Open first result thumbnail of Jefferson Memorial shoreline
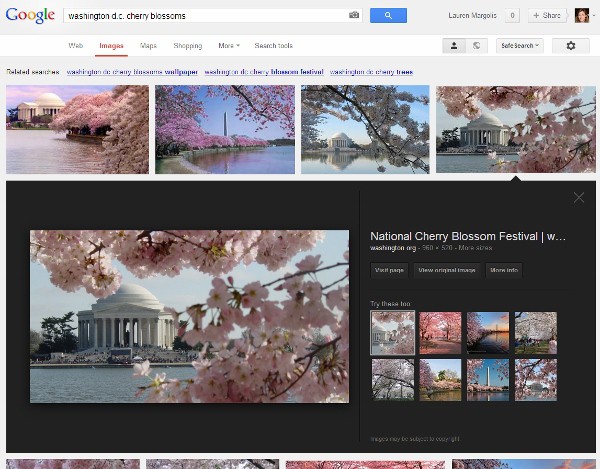600x469 pixels. [x=77, y=129]
